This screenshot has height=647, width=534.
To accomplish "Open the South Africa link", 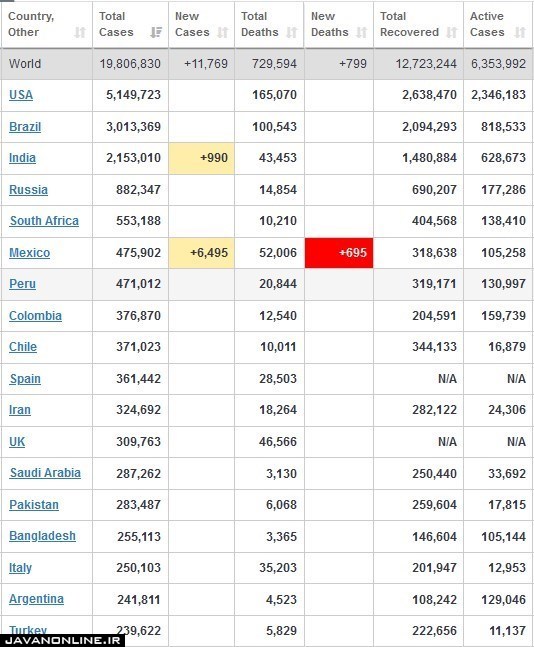I will point(44,221).
